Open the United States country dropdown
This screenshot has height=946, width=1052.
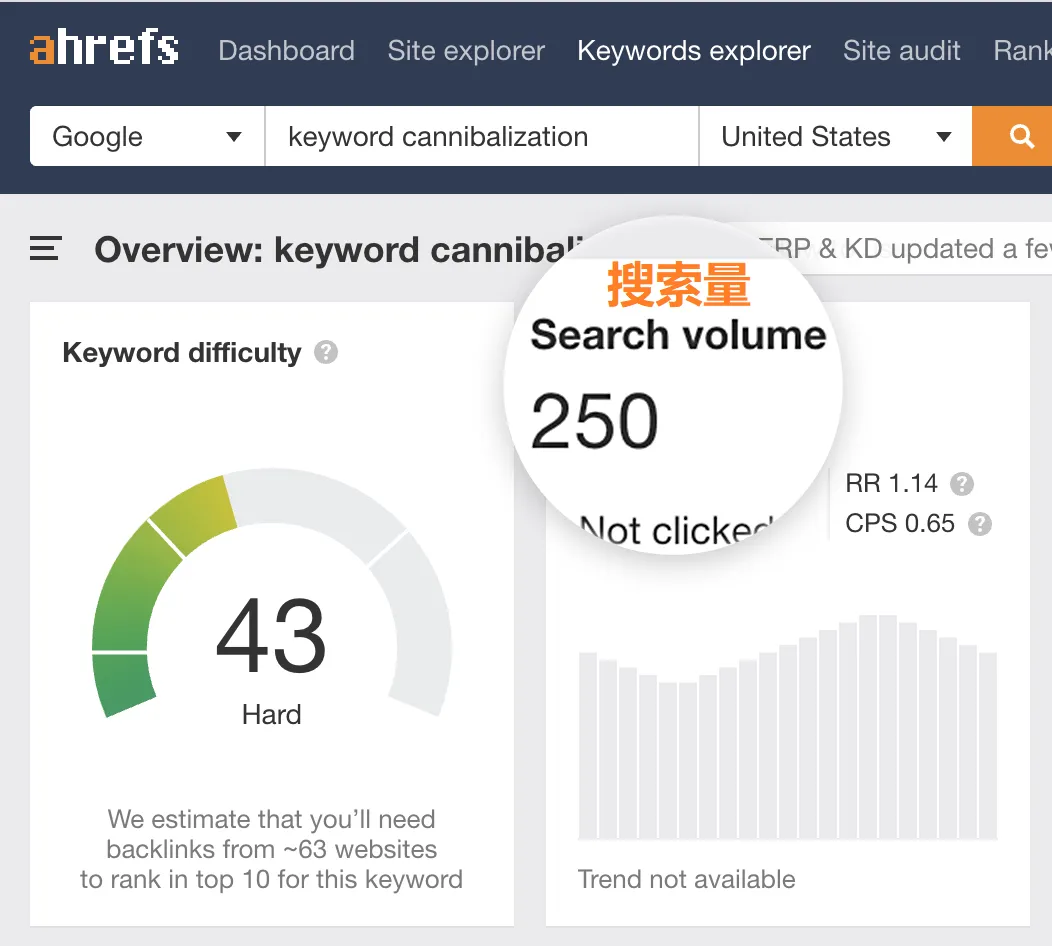click(835, 137)
